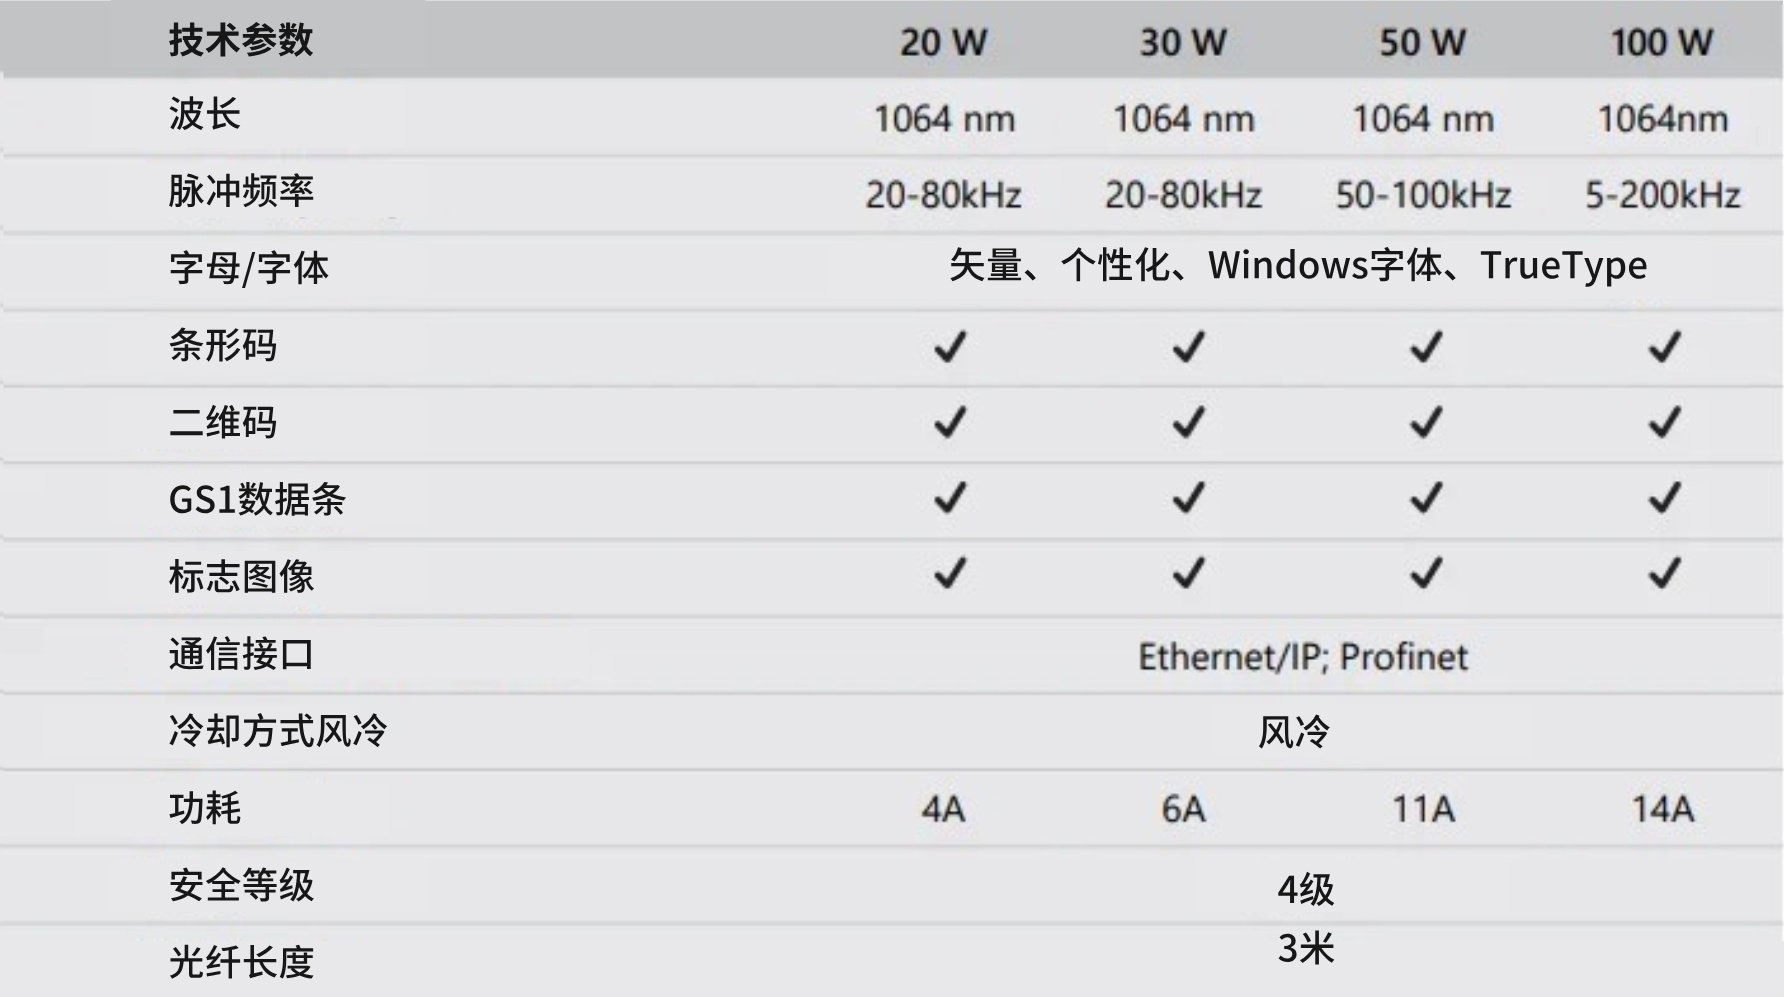Screen dimensions: 1784x997
Task: Click the 50-100kHz pulse frequency value
Action: [x=1423, y=195]
